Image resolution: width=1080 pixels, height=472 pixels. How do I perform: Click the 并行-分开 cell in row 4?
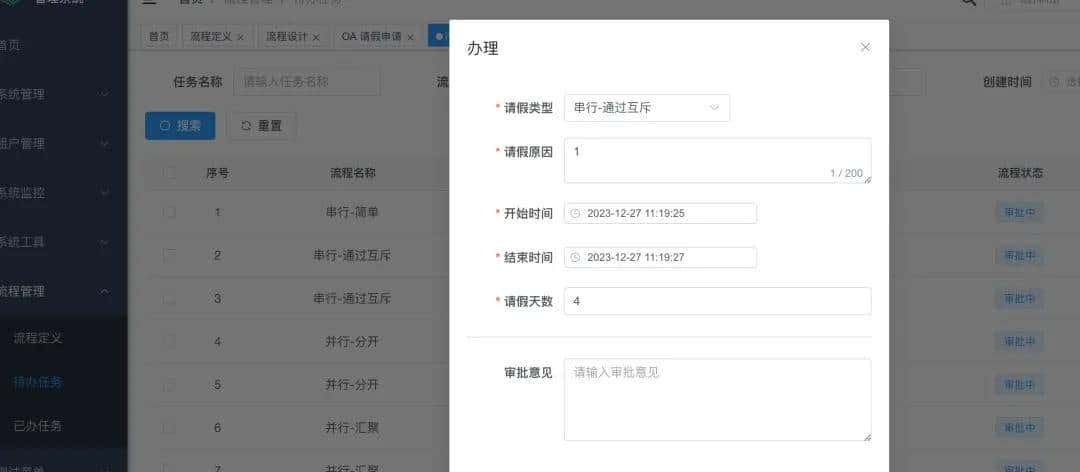(352, 341)
